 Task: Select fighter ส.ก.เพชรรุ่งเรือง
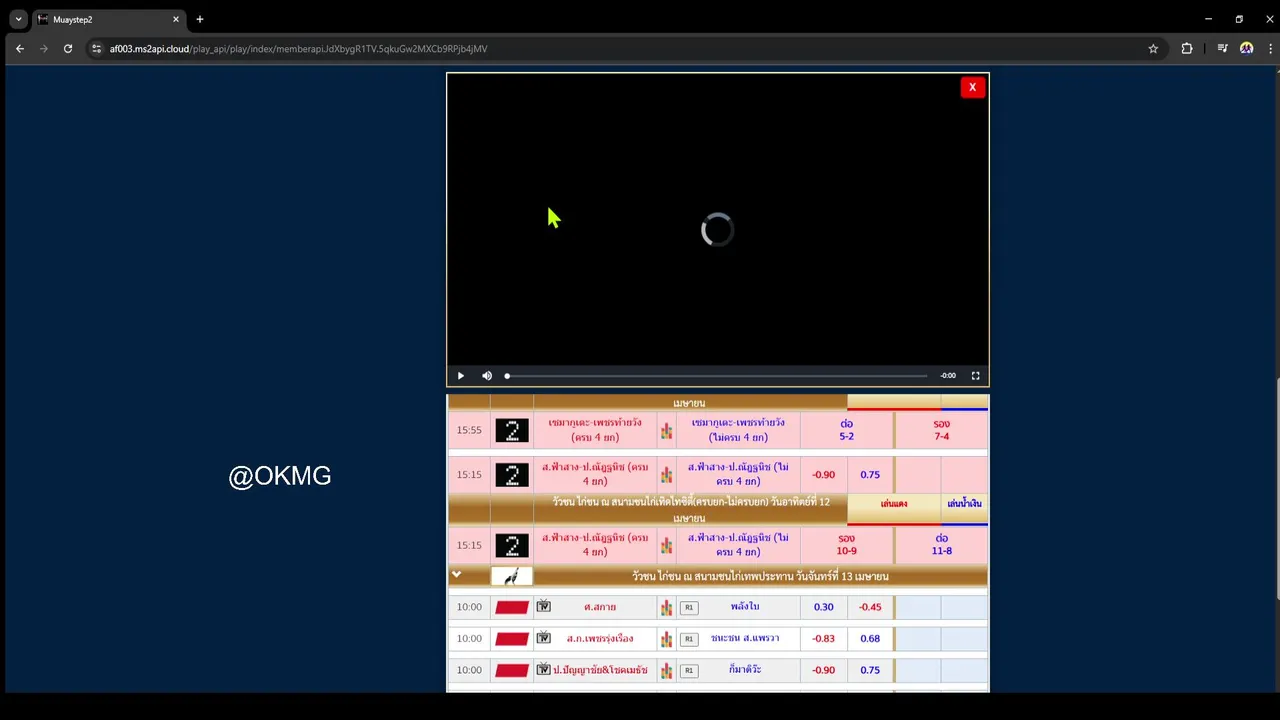point(600,639)
